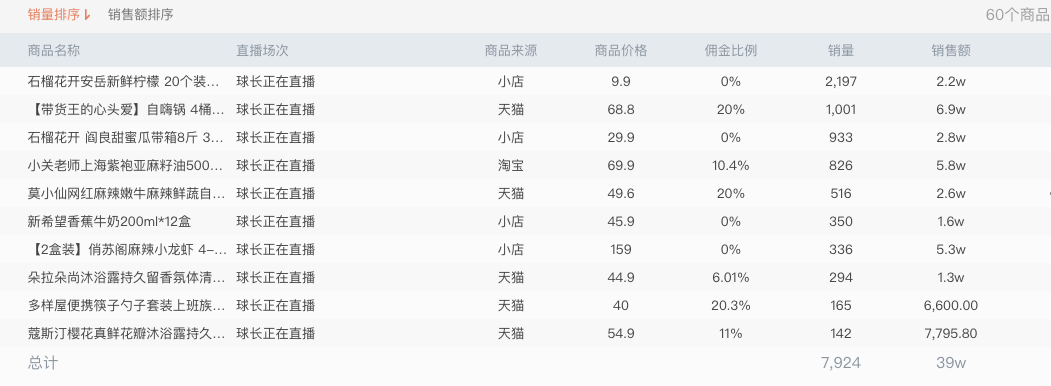This screenshot has width=1051, height=386.
Task: Open 俏苏阁麻辣小龙虾 product
Action: pyautogui.click(x=127, y=249)
